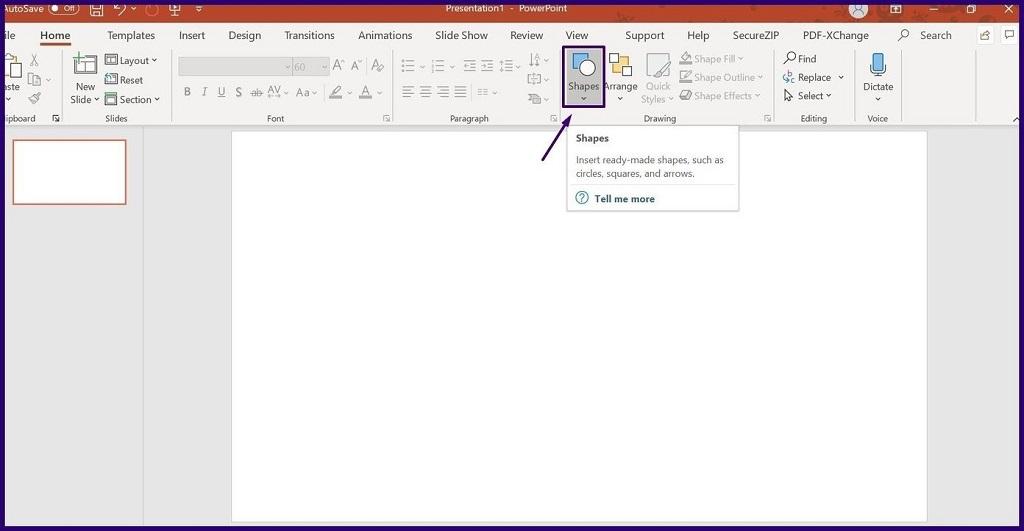
Task: Click Decrease Font Size icon
Action: (x=356, y=65)
